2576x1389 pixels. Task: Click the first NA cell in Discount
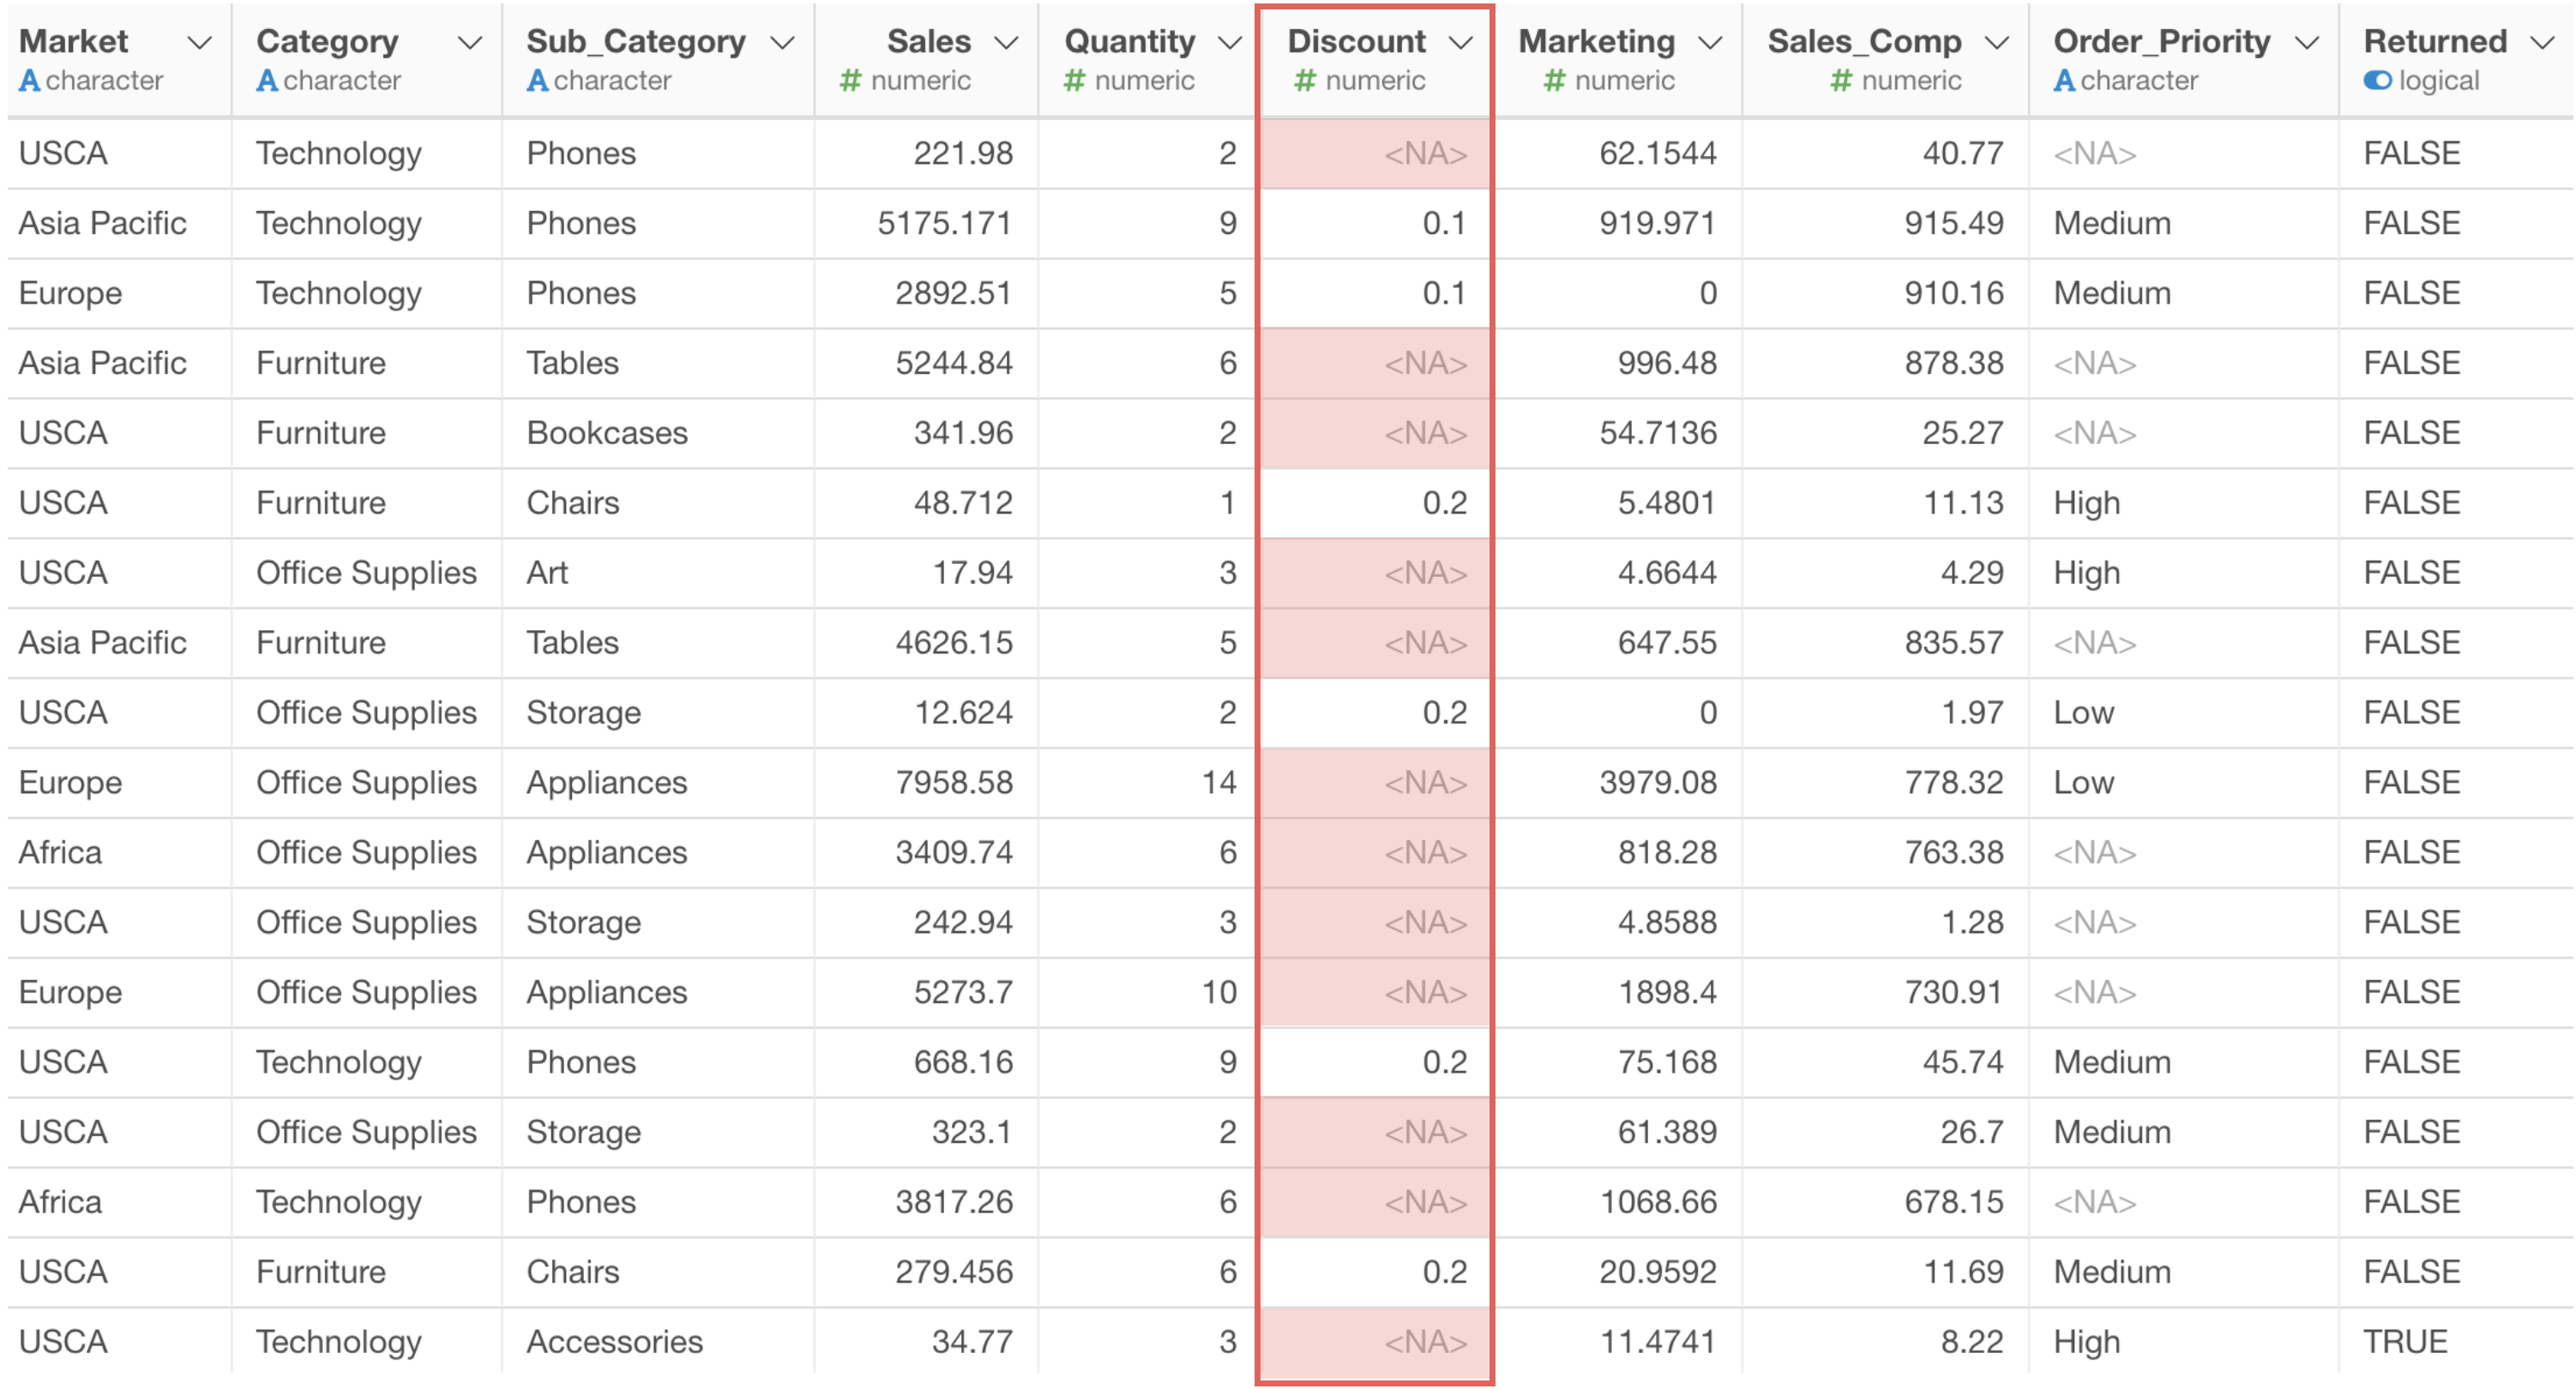[1425, 153]
